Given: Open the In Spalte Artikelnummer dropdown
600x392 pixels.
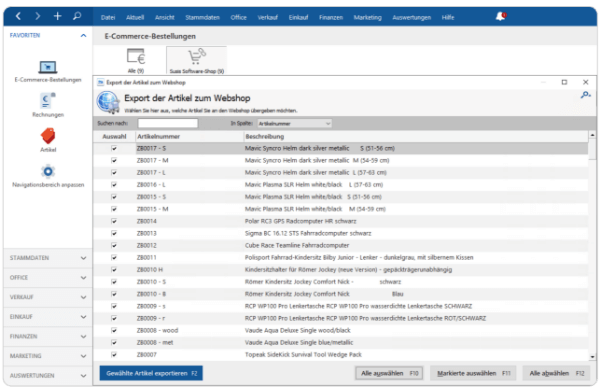Looking at the screenshot, I should 294,123.
